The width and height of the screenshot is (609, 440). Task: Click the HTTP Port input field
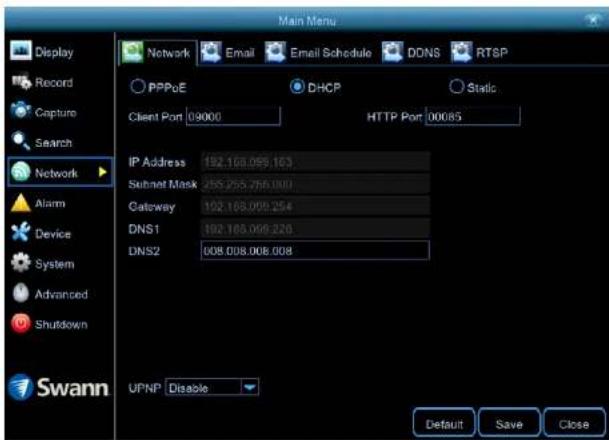point(473,116)
